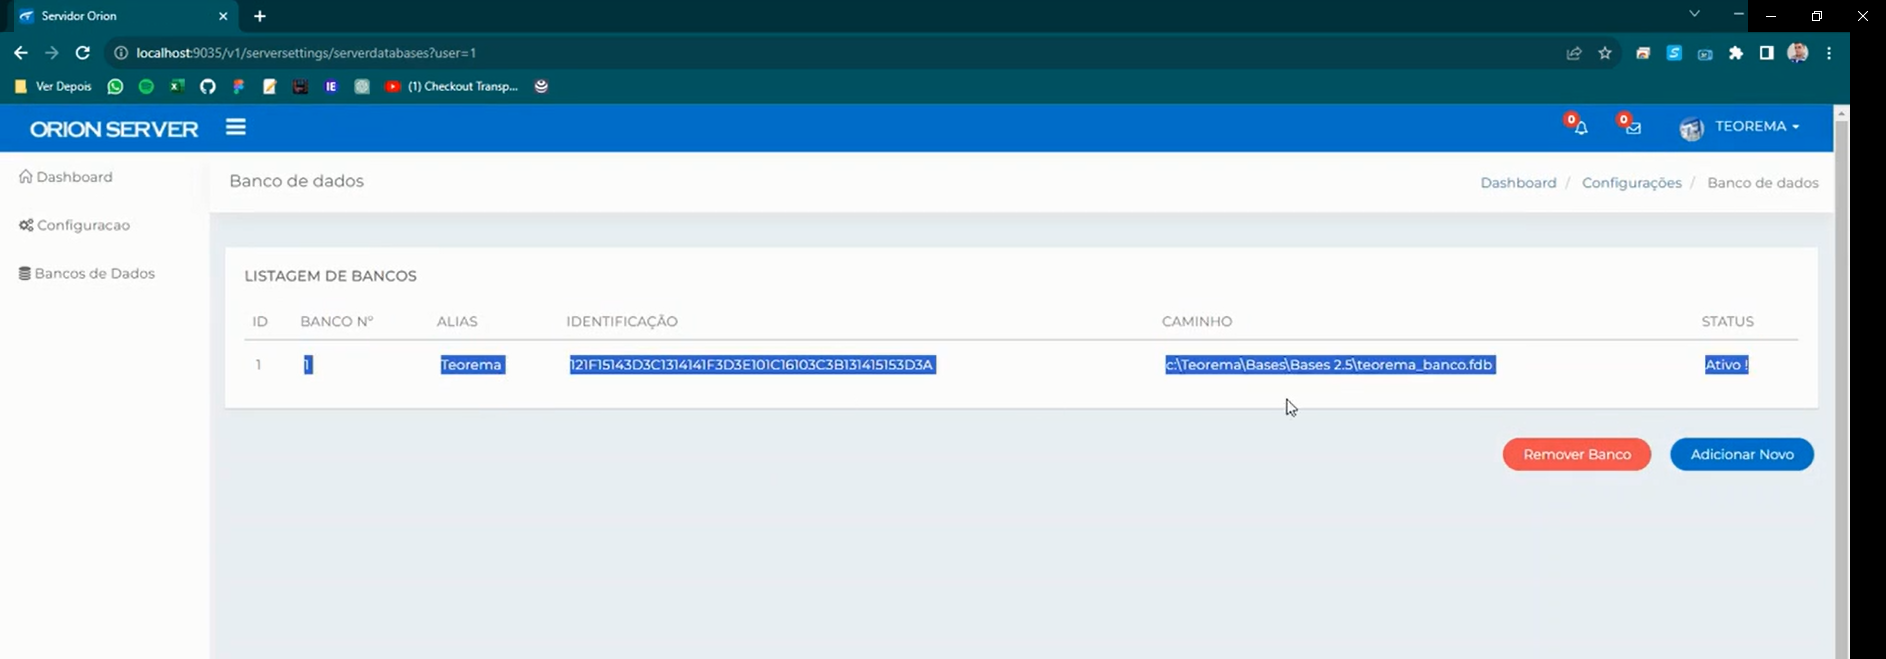This screenshot has width=1886, height=659.
Task: Click the teorema_banco.fdb path cell
Action: coord(1329,365)
